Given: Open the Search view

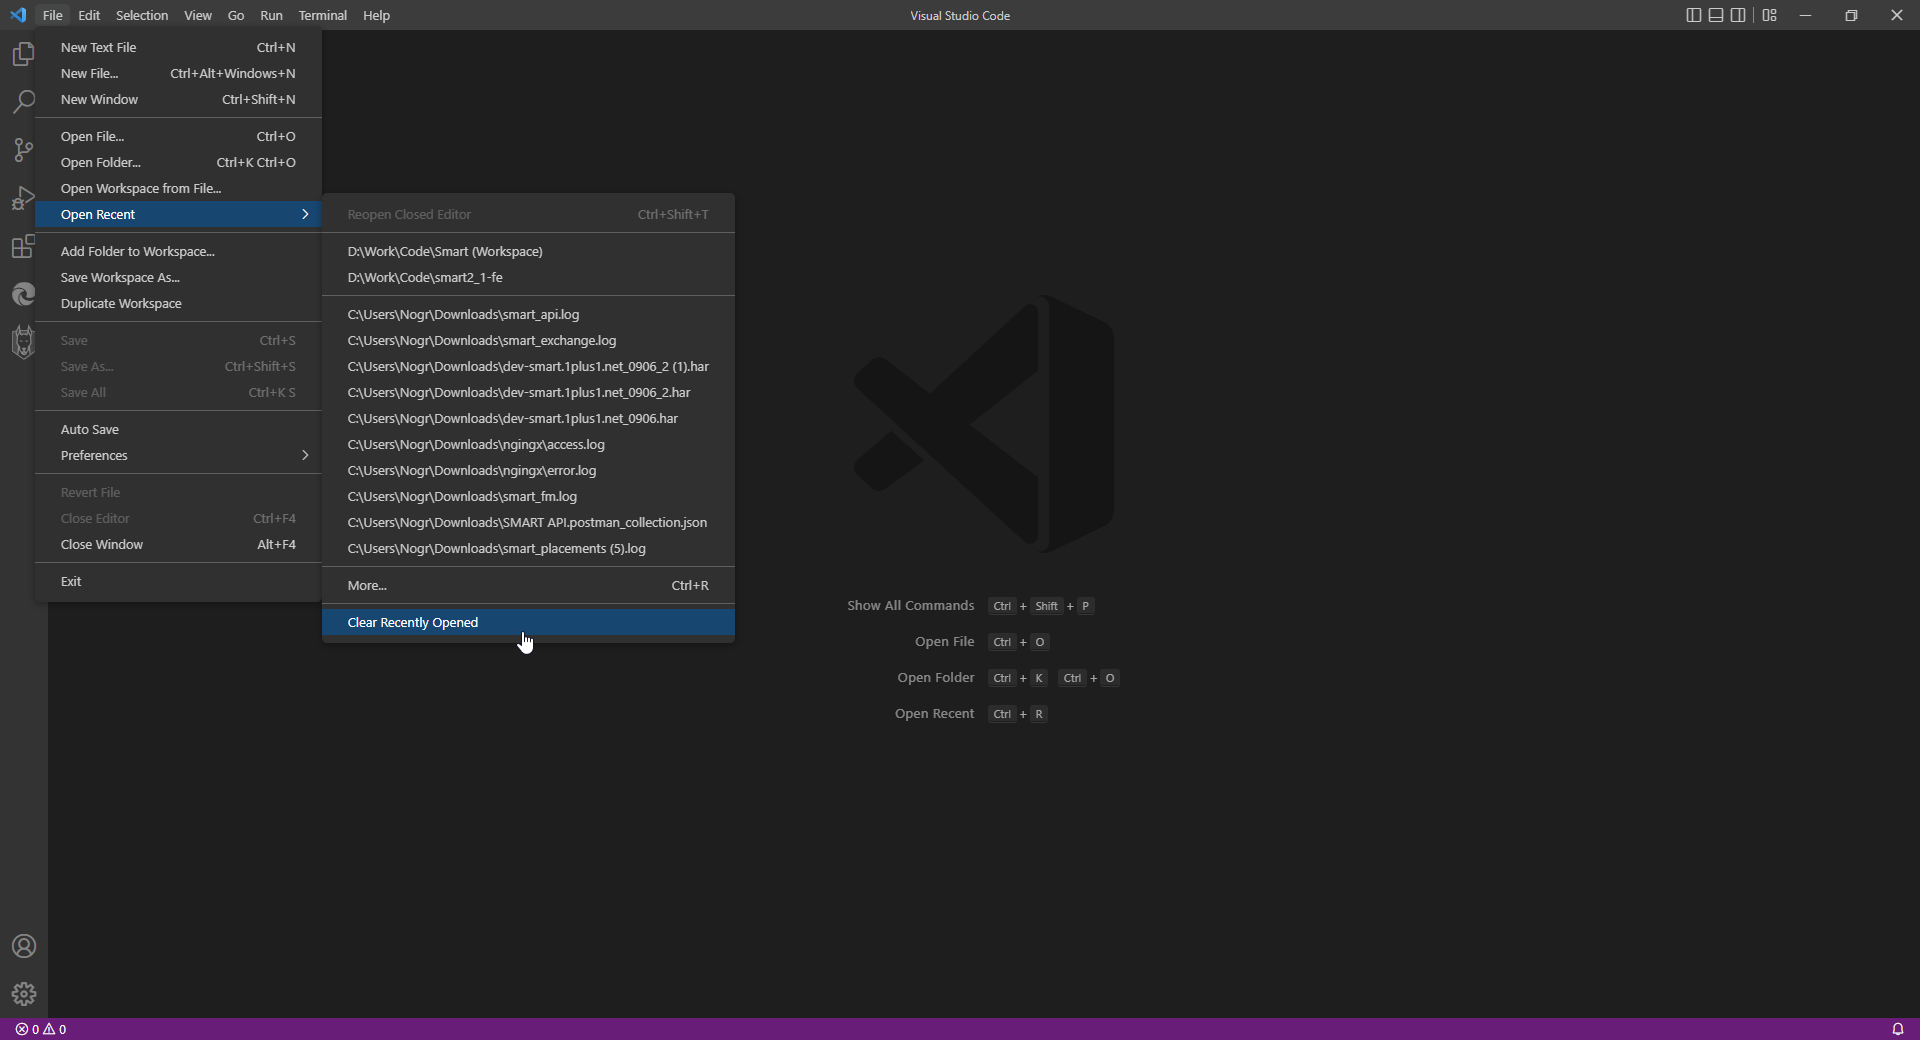Looking at the screenshot, I should pyautogui.click(x=23, y=101).
